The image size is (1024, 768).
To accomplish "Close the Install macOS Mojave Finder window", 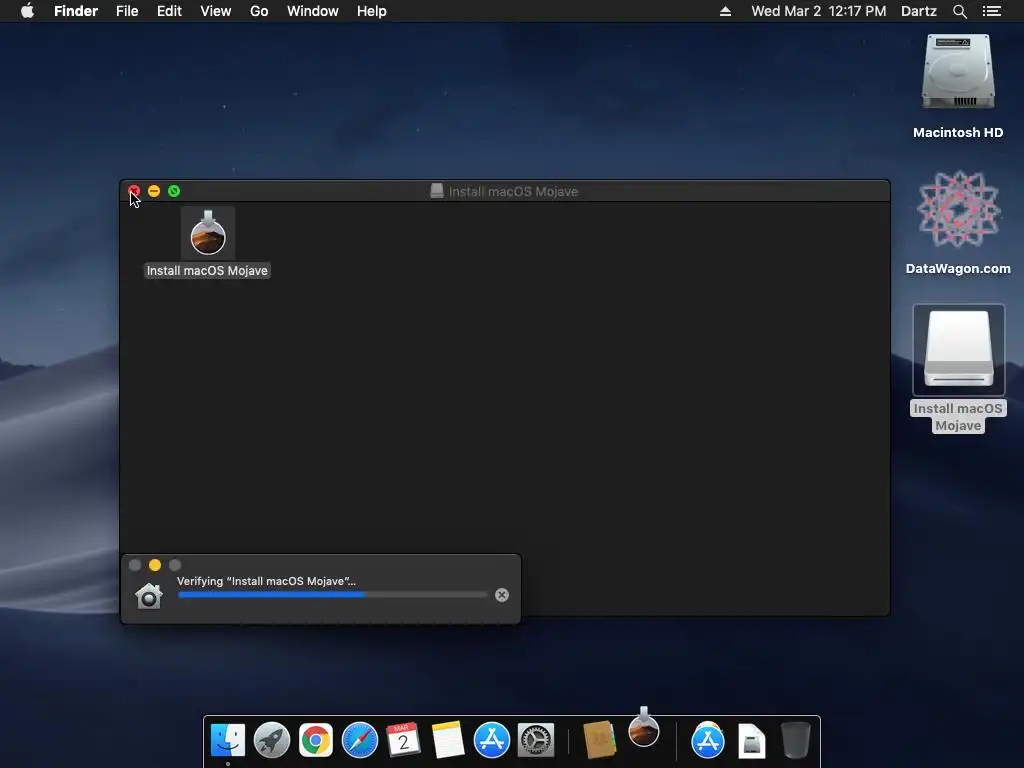I will point(134,191).
